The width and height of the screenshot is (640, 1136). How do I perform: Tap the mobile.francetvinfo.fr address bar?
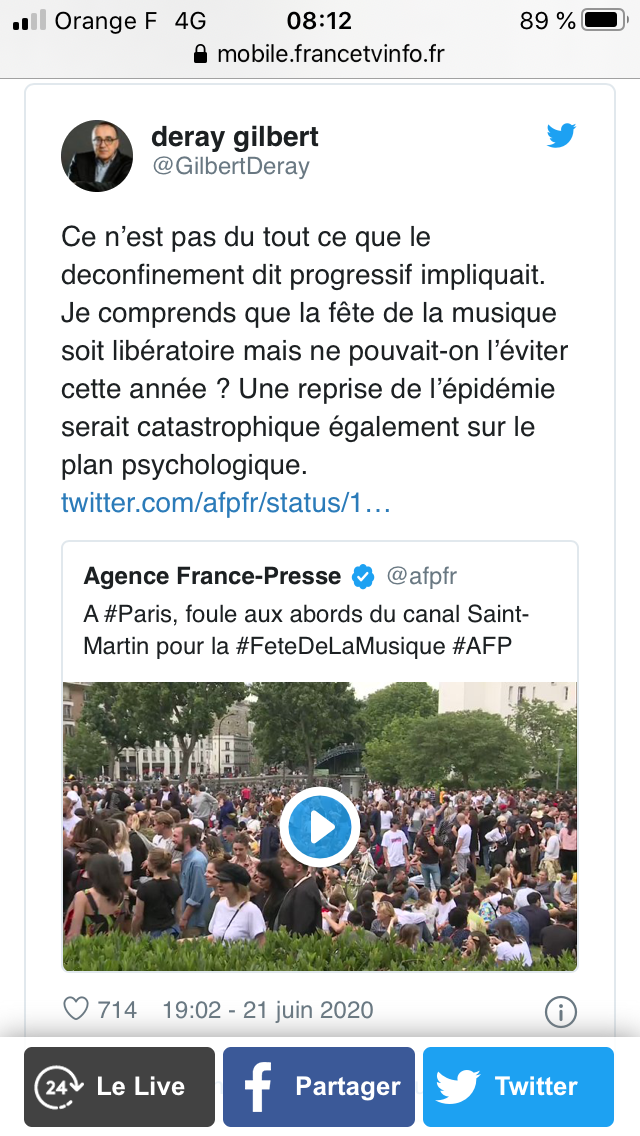tap(320, 54)
